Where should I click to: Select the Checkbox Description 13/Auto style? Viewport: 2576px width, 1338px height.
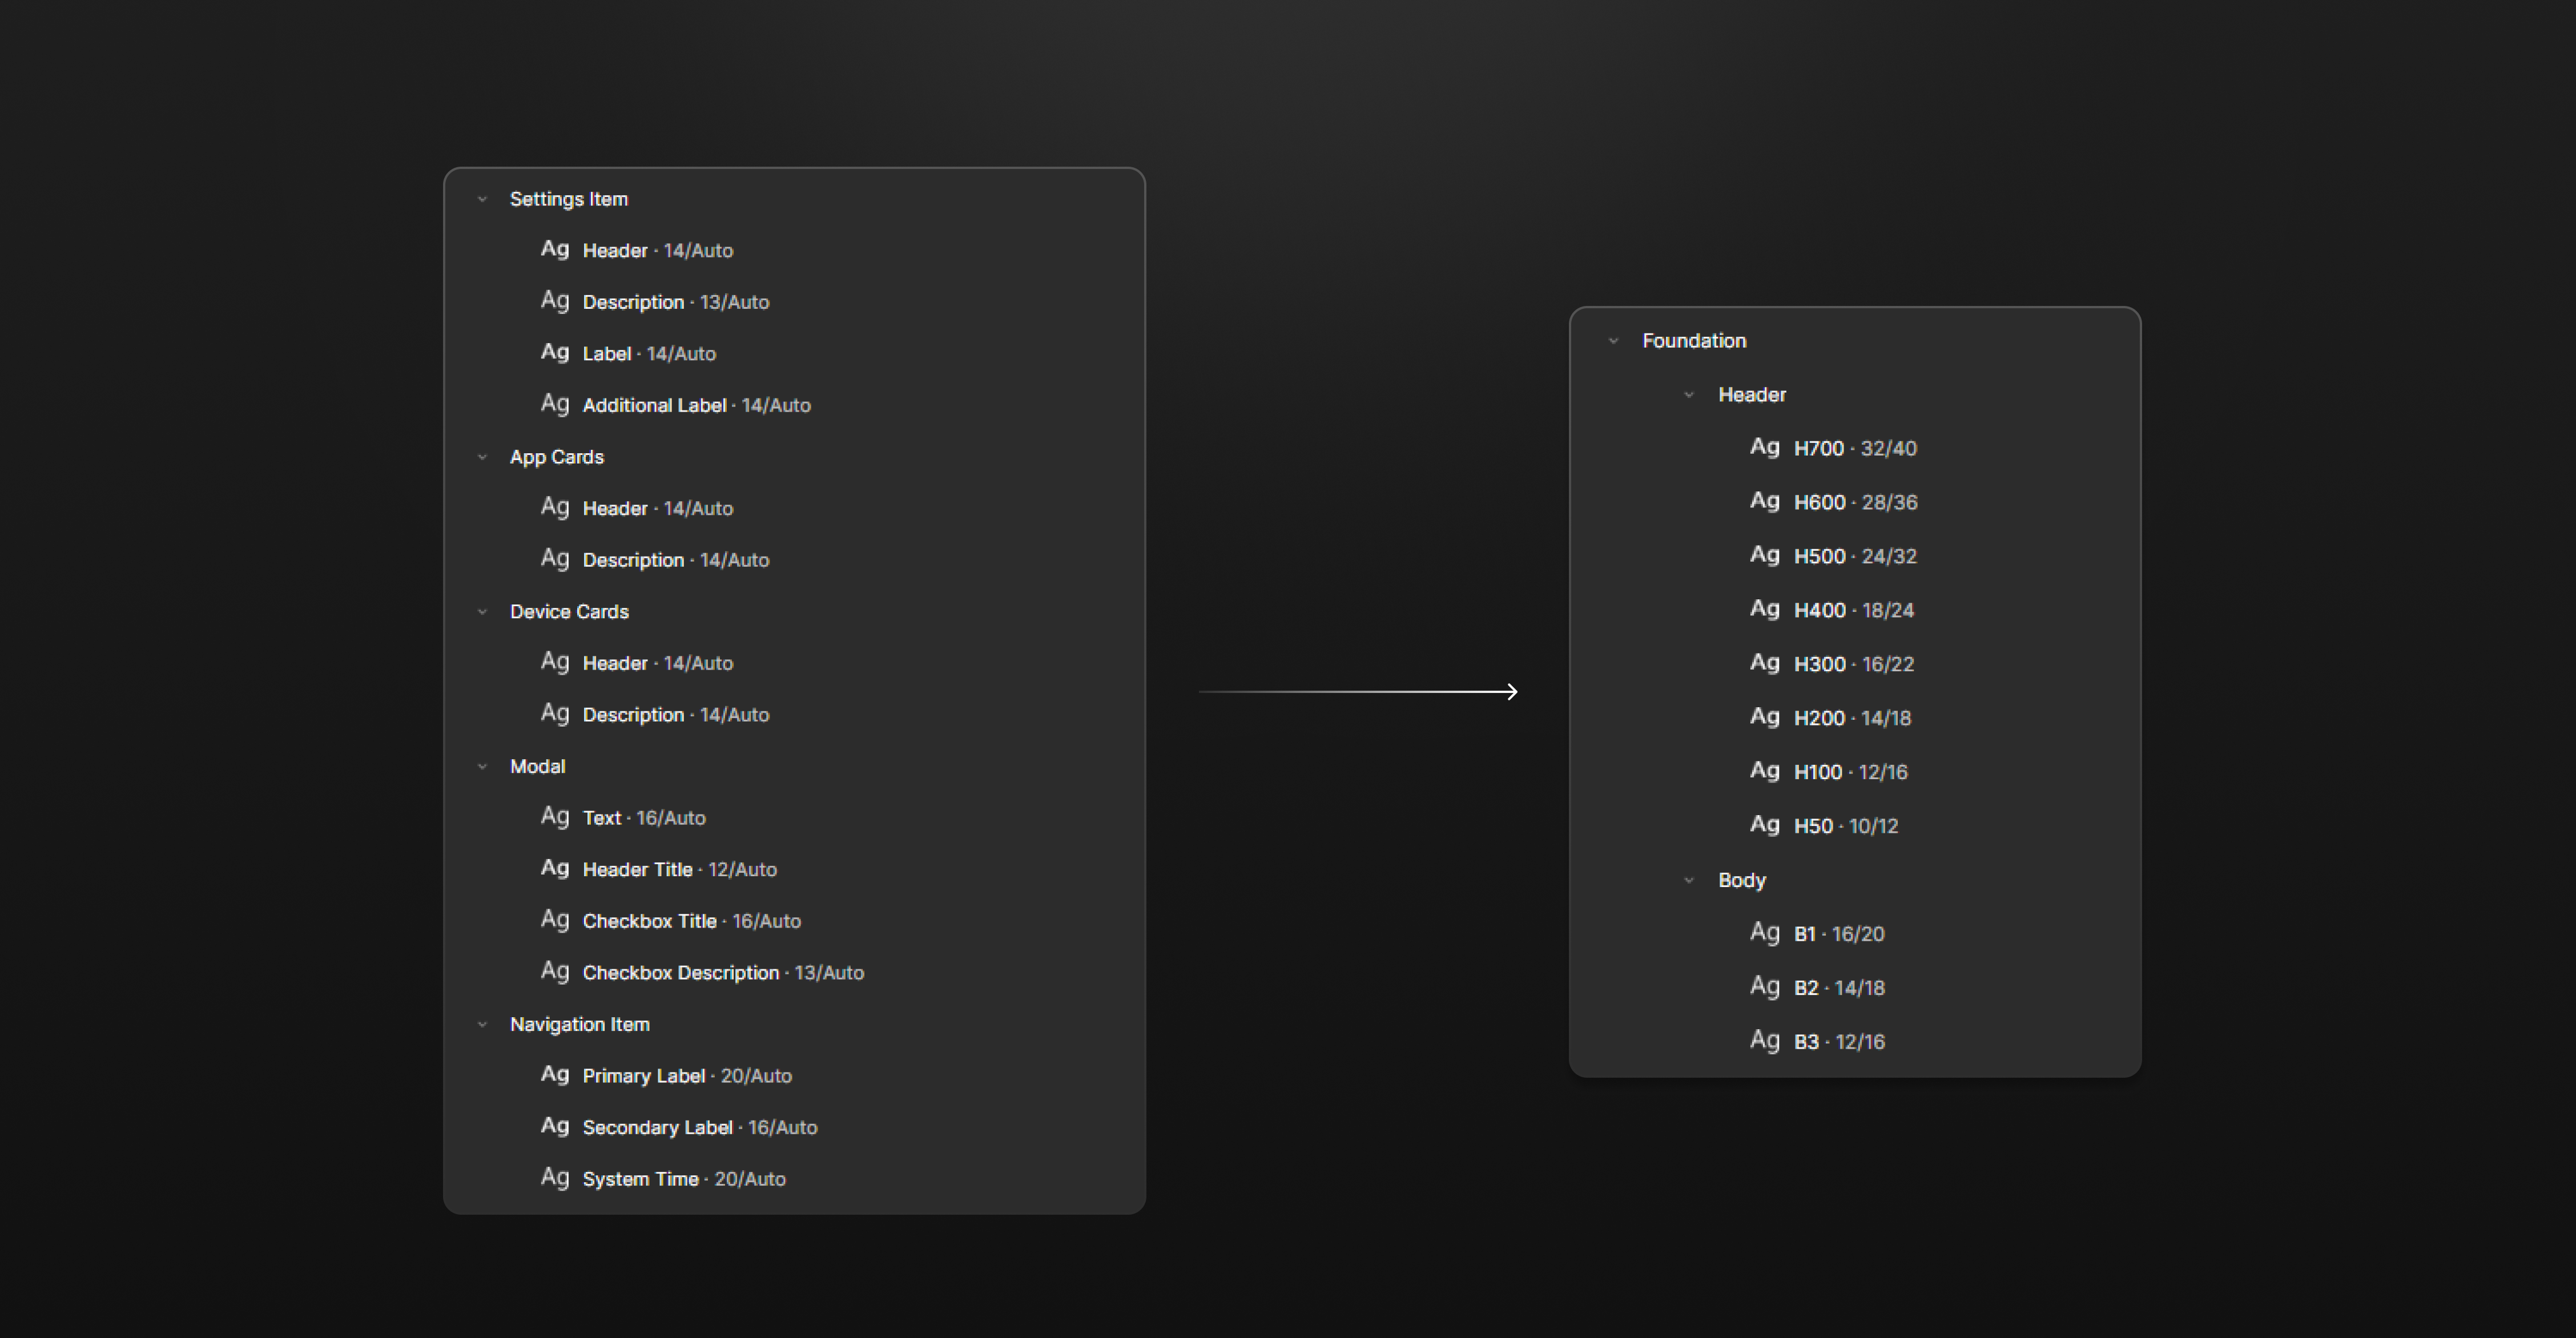pyautogui.click(x=722, y=972)
